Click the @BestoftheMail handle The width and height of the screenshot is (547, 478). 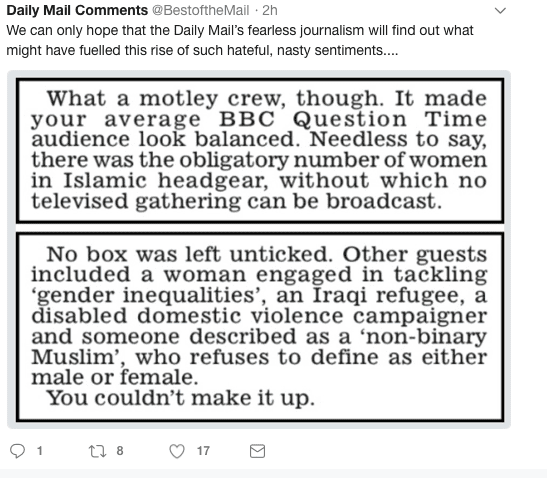(x=200, y=10)
